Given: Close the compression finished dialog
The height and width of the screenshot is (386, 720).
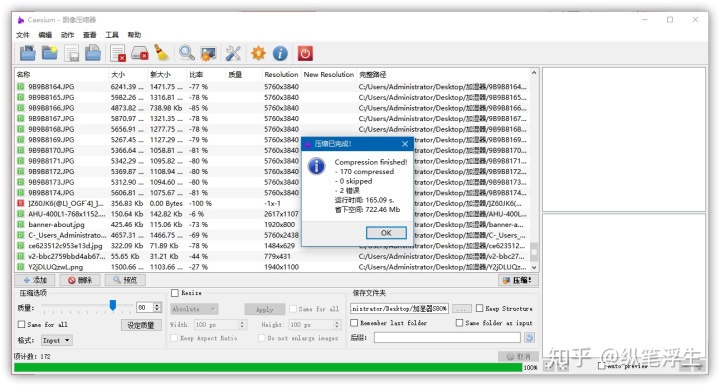Looking at the screenshot, I should point(405,144).
